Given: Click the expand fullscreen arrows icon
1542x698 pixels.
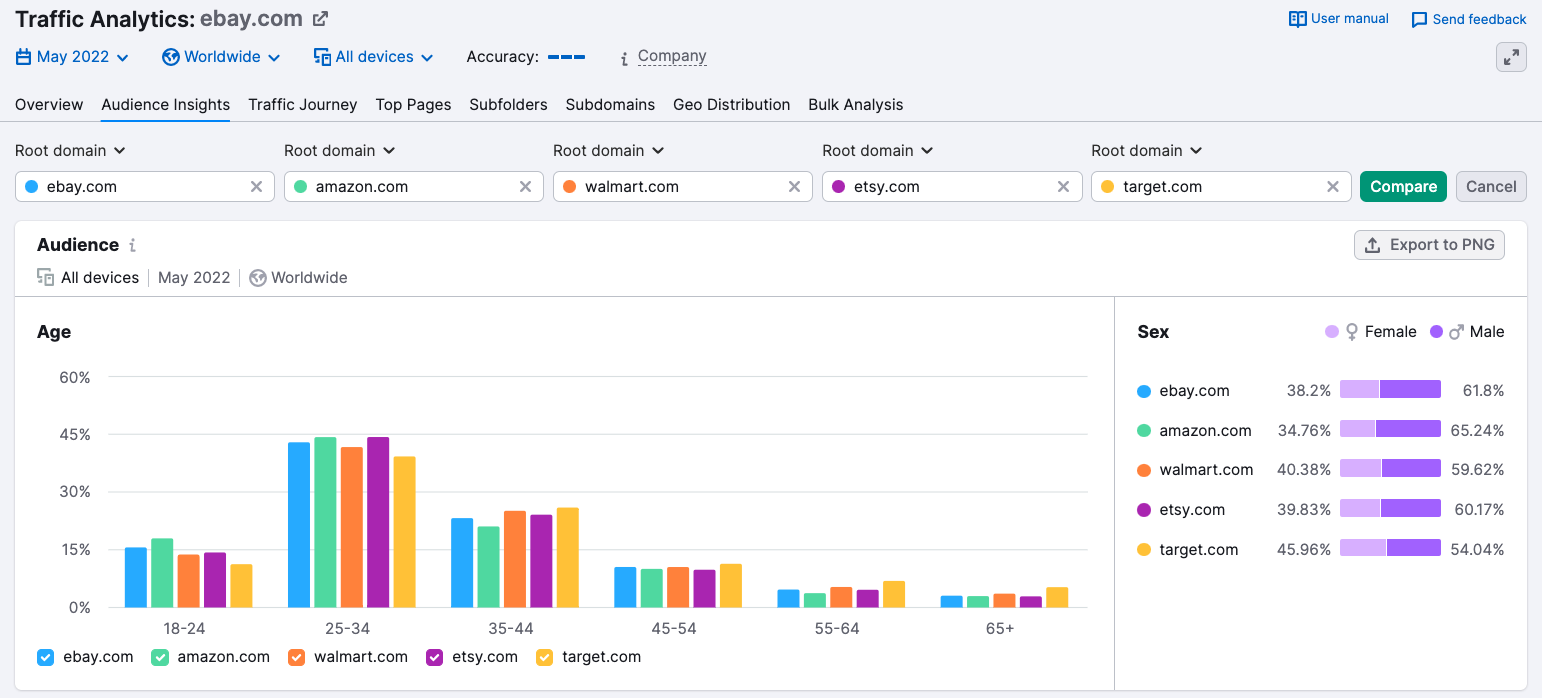Looking at the screenshot, I should pos(1511,57).
